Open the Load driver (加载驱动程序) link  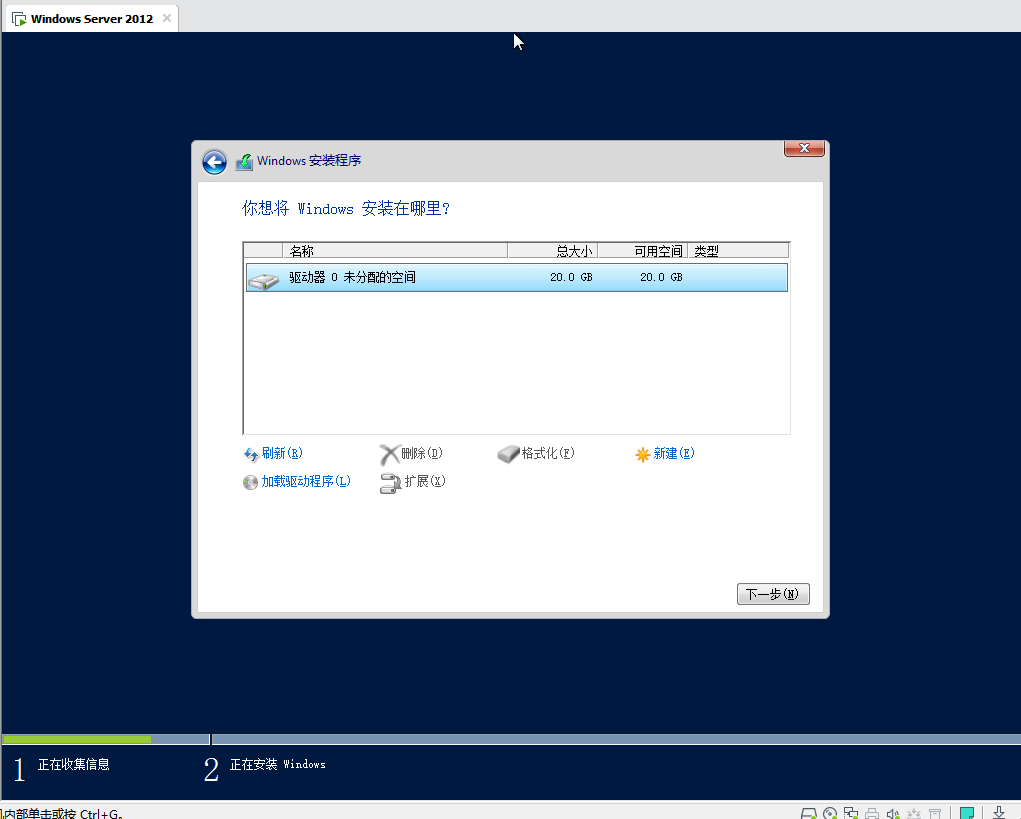[x=306, y=482]
